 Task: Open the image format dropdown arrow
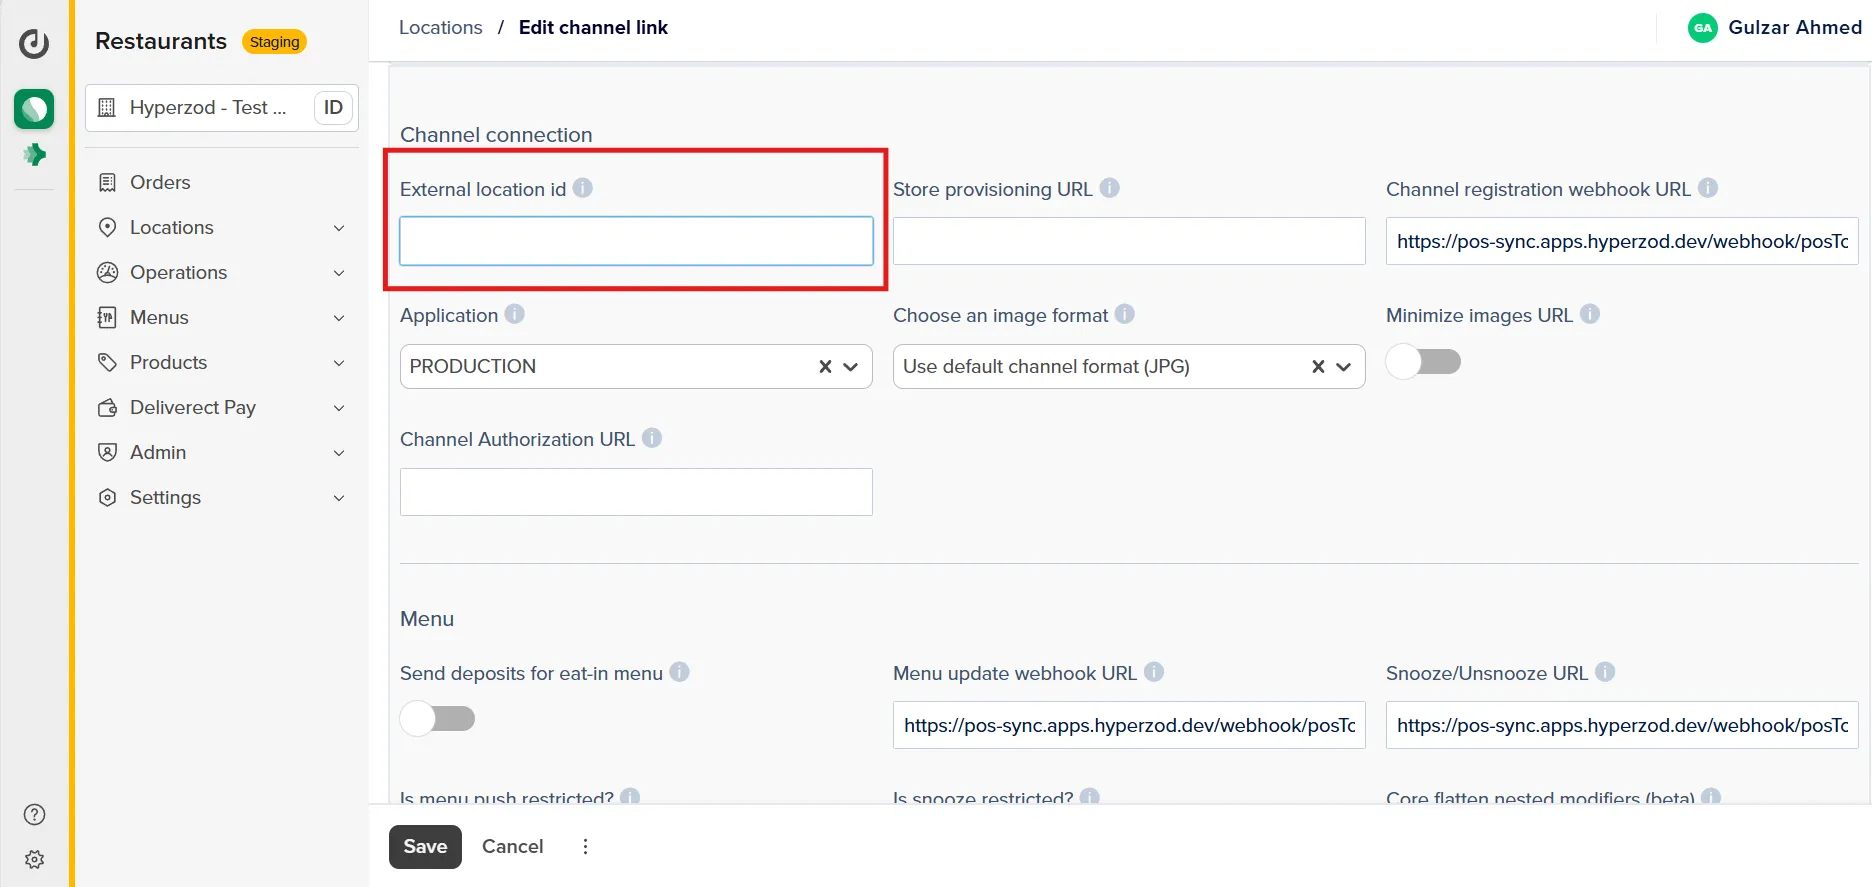[1344, 367]
